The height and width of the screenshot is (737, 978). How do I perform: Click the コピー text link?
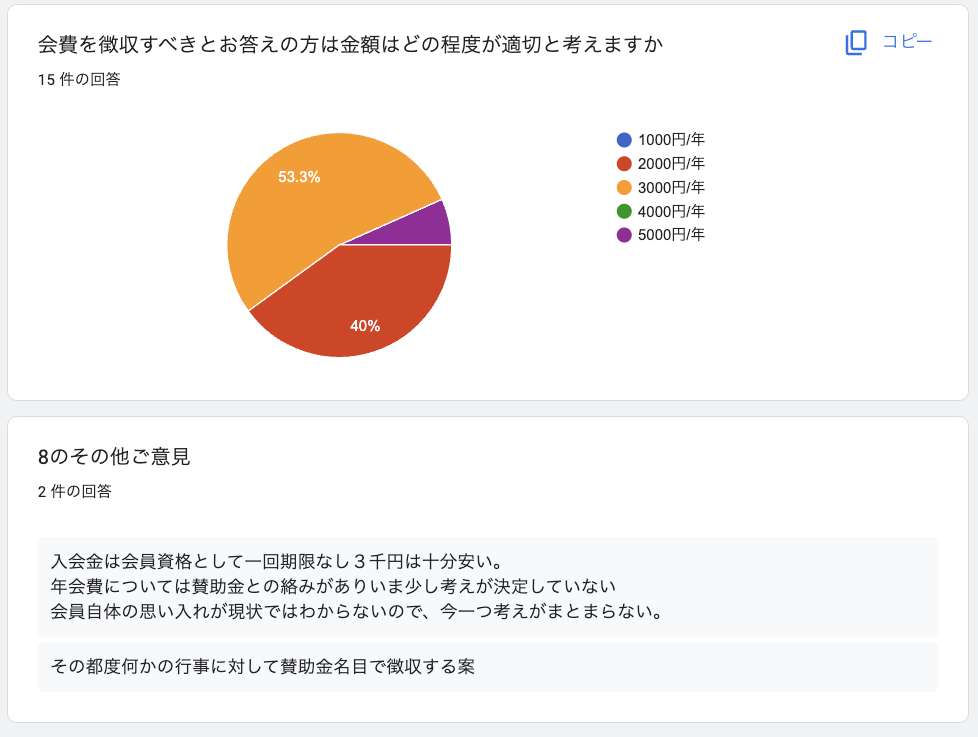pos(906,42)
